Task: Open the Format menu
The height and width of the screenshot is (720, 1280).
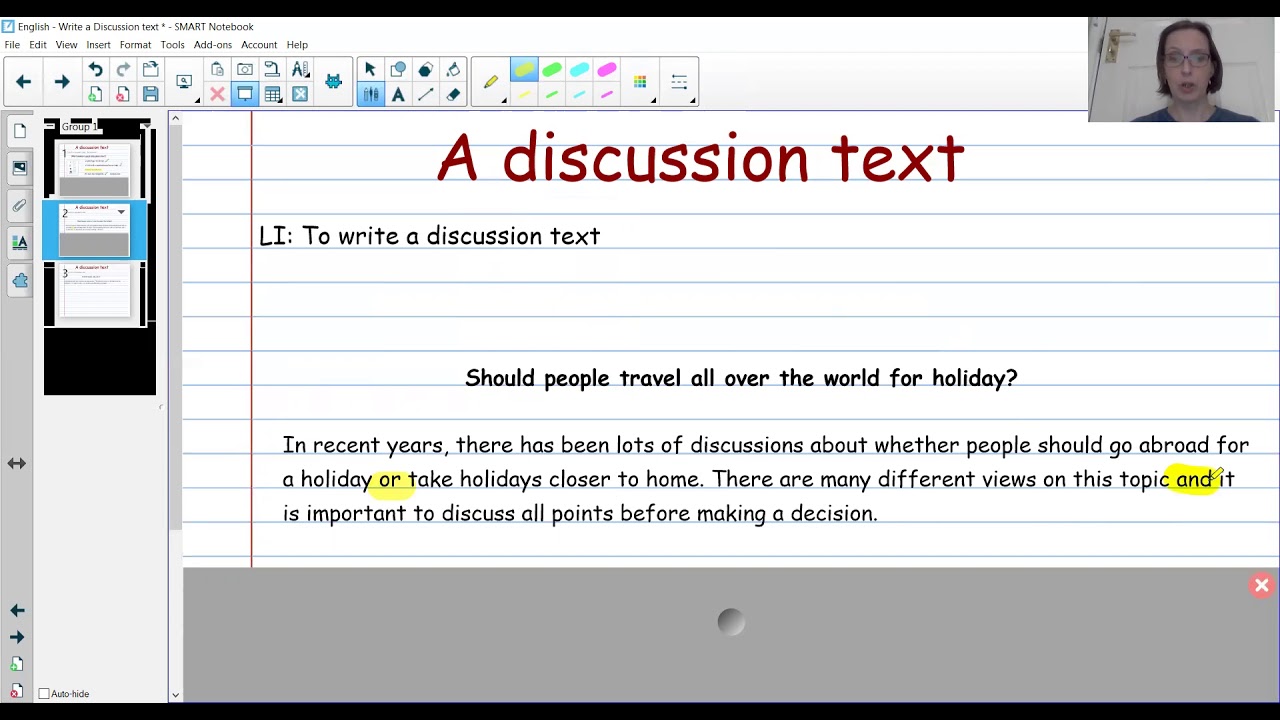Action: 135,45
